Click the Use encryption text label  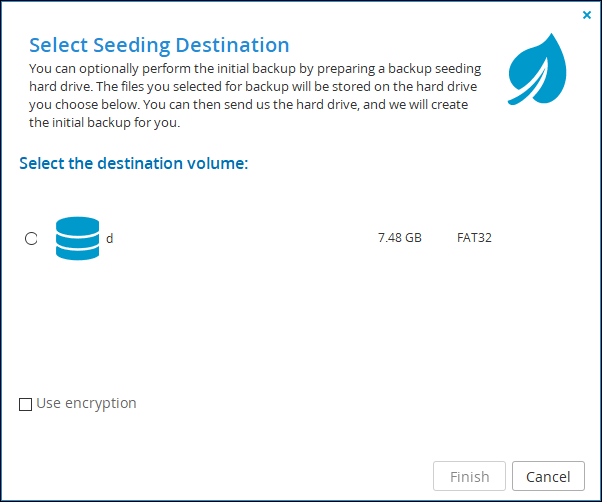[x=86, y=403]
